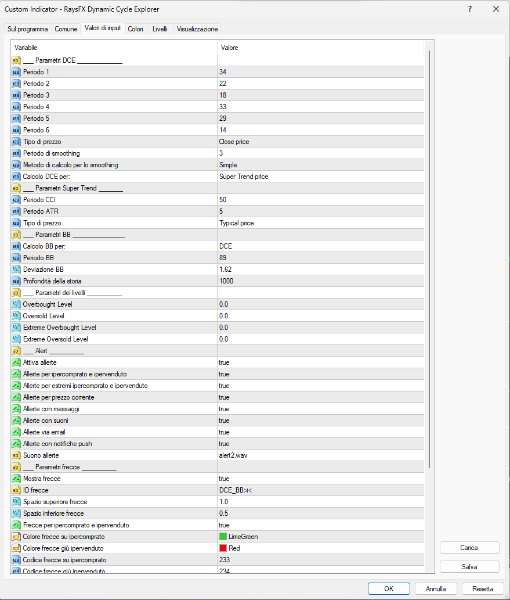
Task: Click the OK button
Action: coord(389,589)
